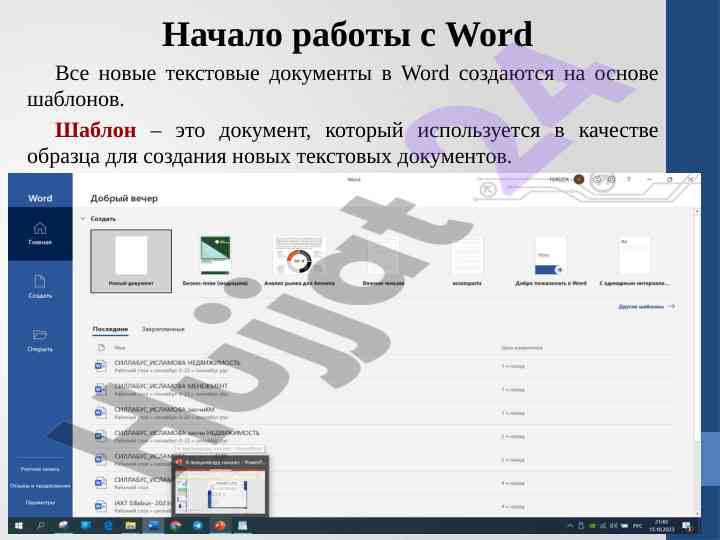This screenshot has width=720, height=540.
Task: Click the taskbar clock and date
Action: click(662, 526)
